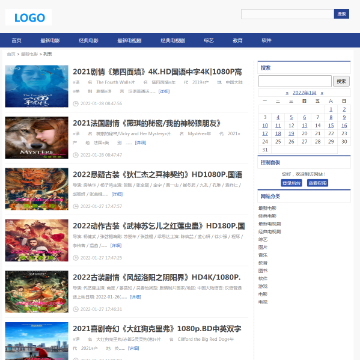This screenshot has width=360, height=360.
Task: Select date 18 in the calendar
Action: 278,134
